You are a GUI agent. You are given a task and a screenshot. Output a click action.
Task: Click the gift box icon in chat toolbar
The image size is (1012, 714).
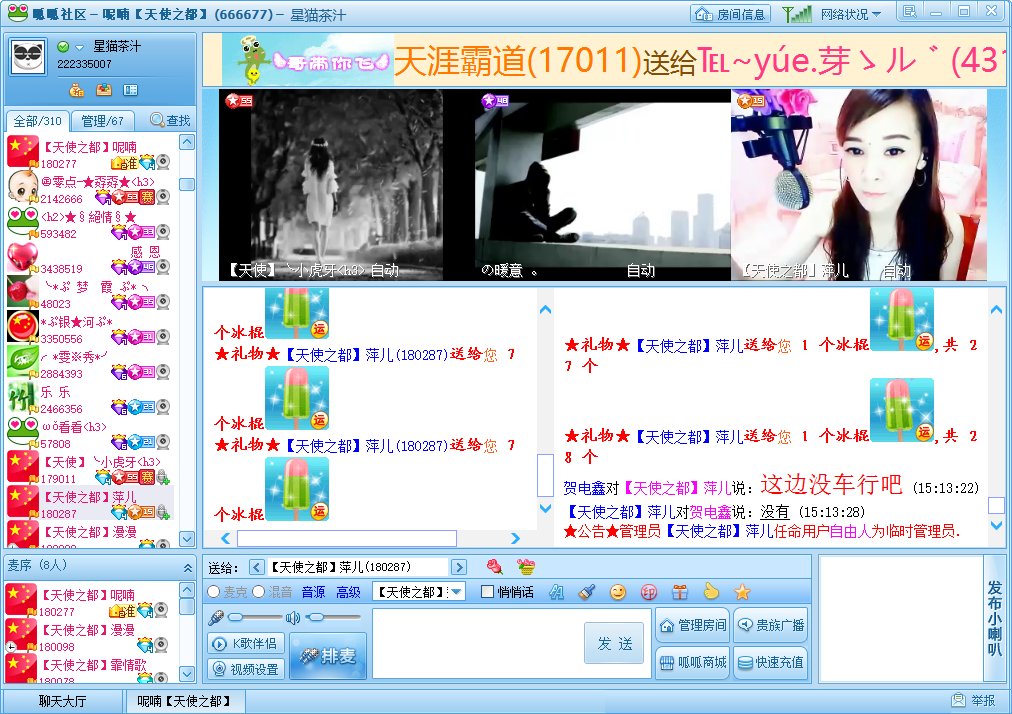coord(679,591)
